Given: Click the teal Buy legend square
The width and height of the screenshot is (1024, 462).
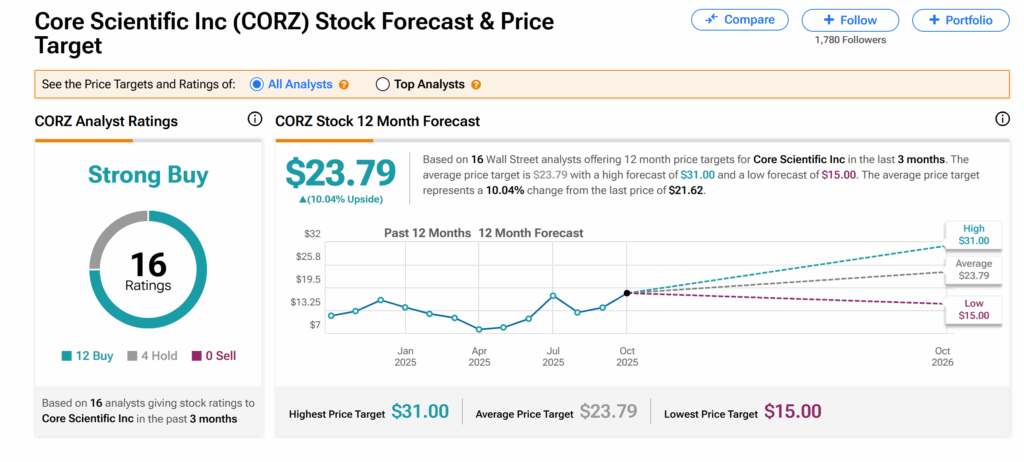Looking at the screenshot, I should point(66,356).
